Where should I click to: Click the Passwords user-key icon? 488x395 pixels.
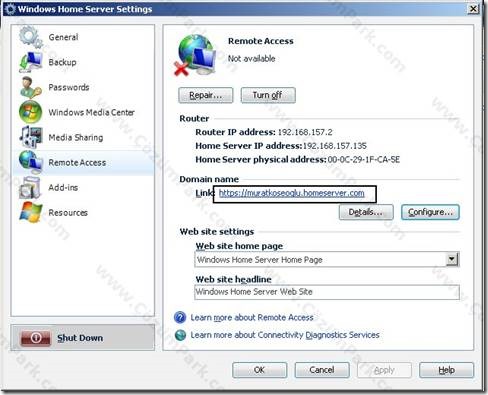tap(31, 87)
